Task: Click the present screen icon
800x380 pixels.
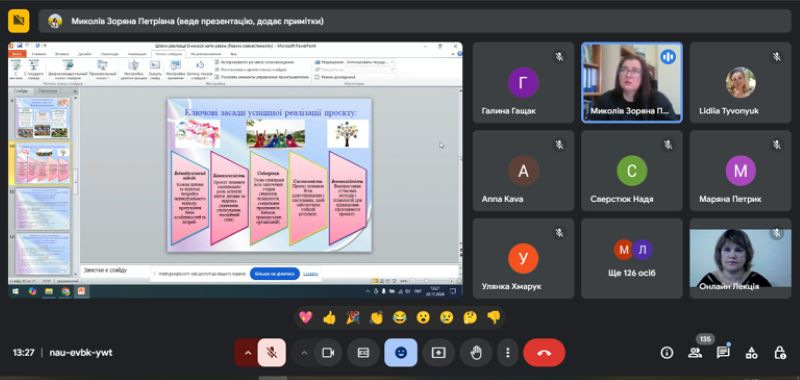Action: (439, 352)
